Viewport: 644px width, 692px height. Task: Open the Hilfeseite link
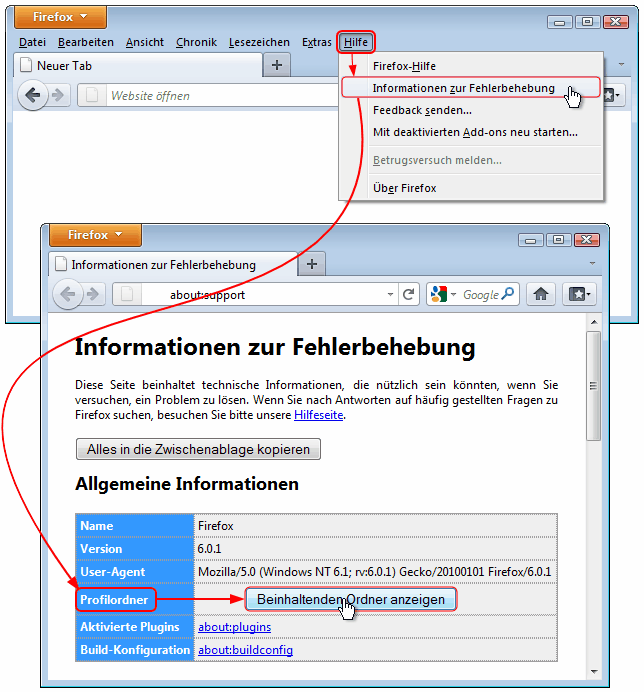click(x=318, y=415)
